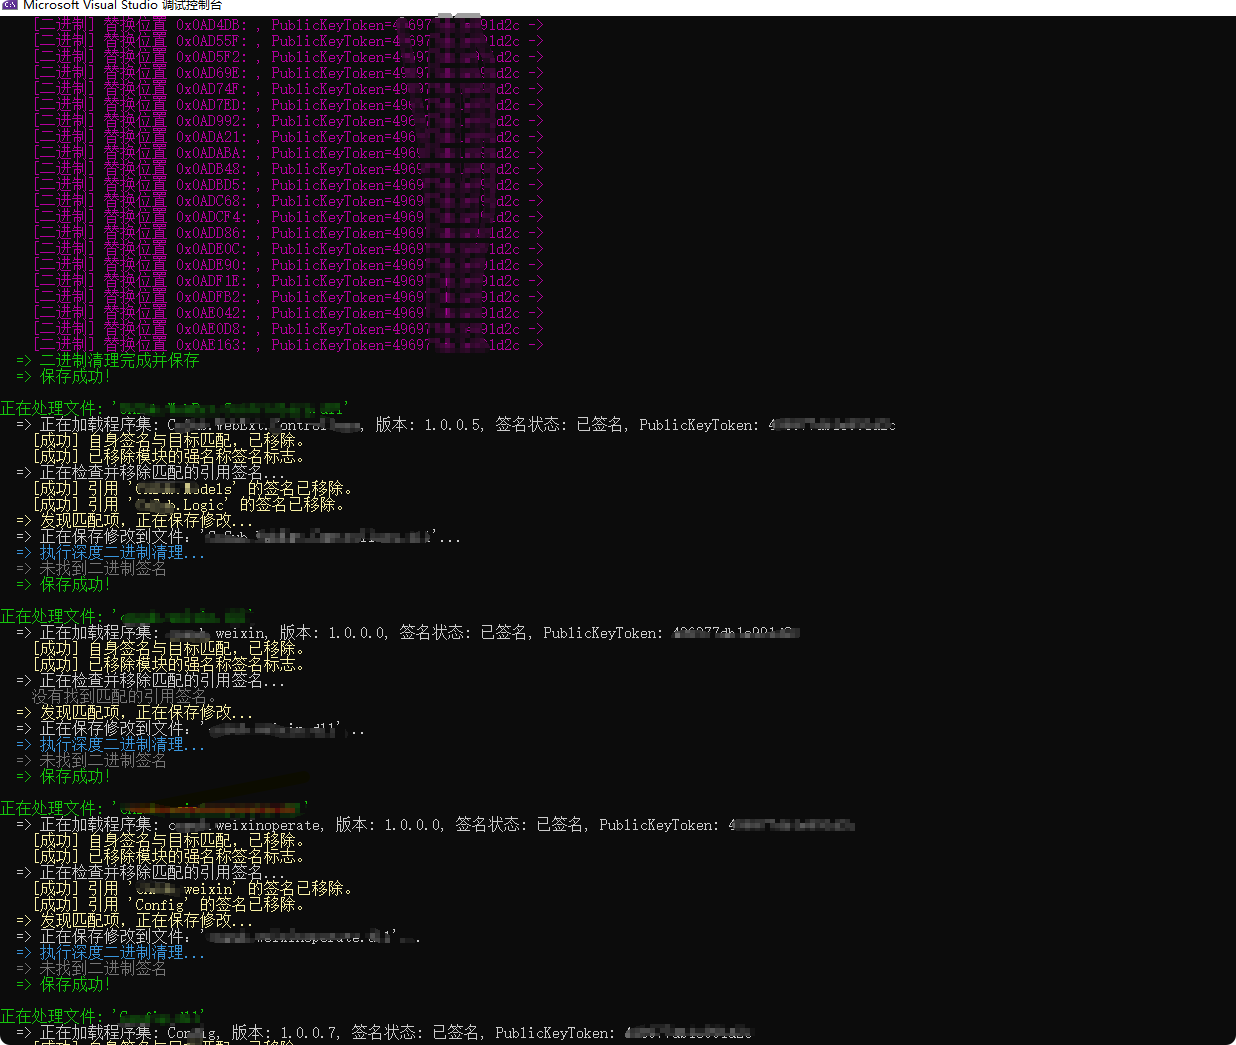Click the [二进制] tag on the 0x0ADE90 line
The image size is (1236, 1045).
(x=64, y=265)
